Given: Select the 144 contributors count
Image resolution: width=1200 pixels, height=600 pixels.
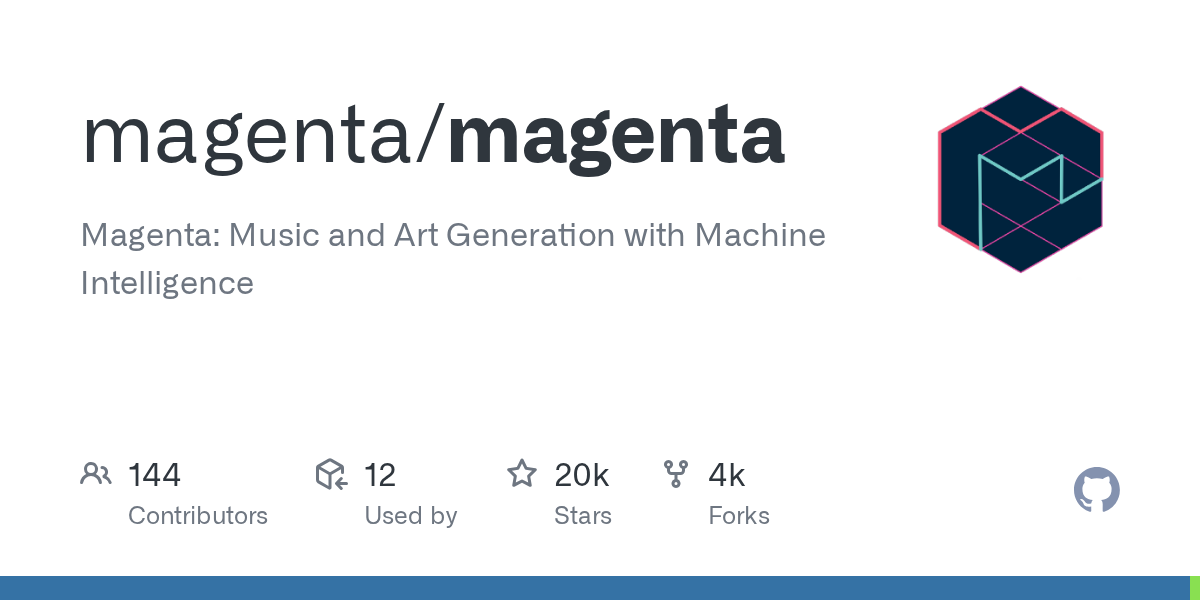Looking at the screenshot, I should pyautogui.click(x=154, y=475).
